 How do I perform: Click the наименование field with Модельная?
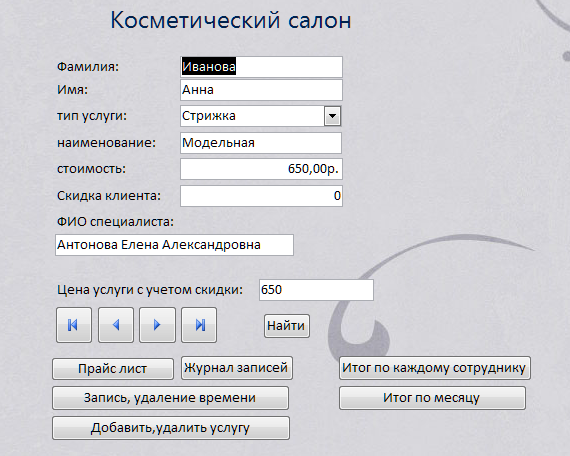click(x=261, y=143)
